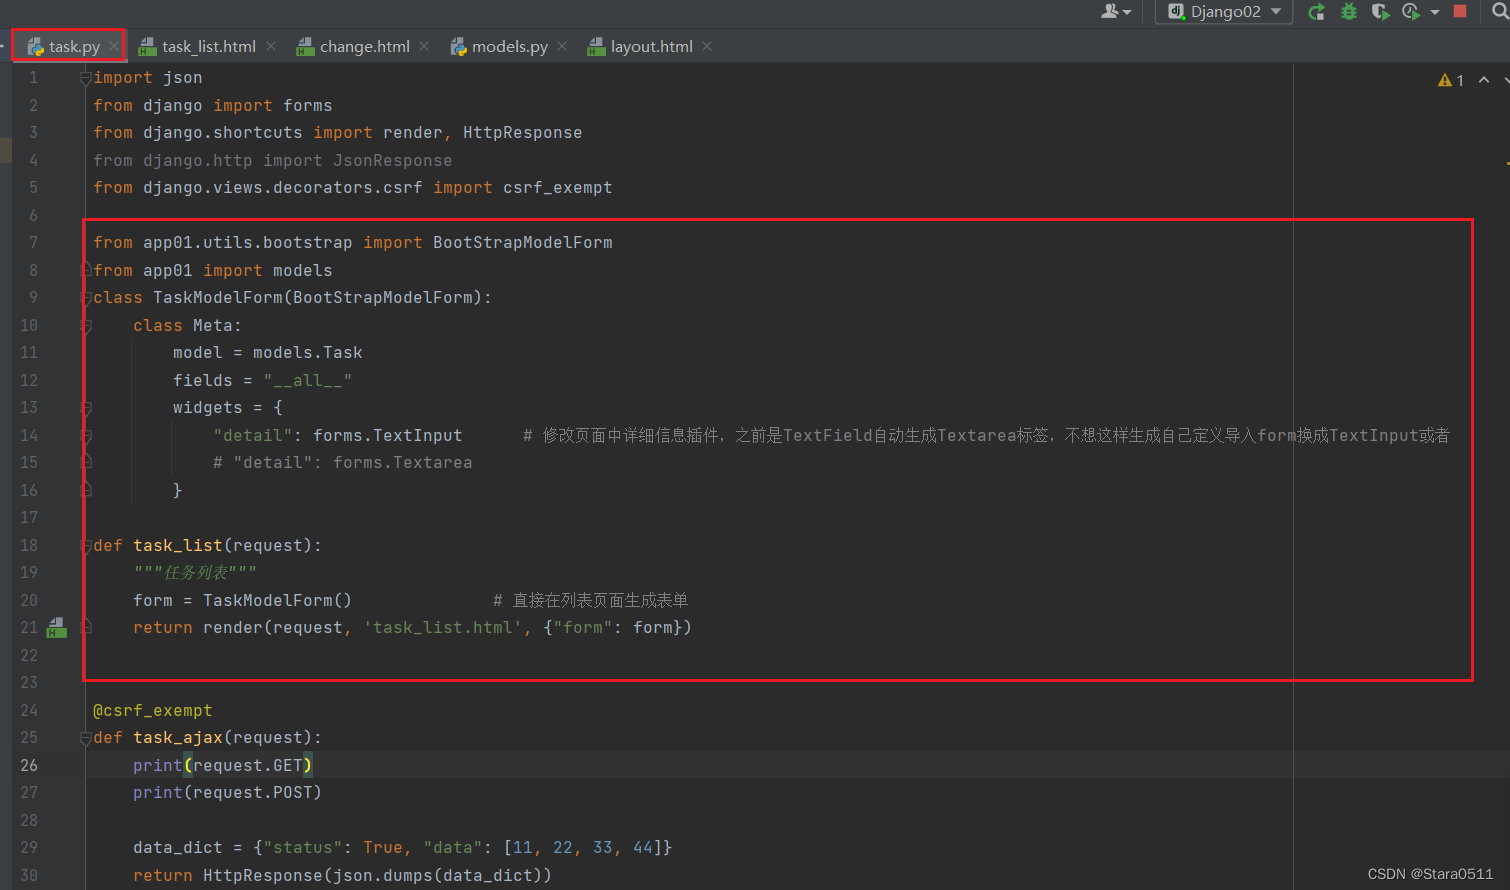
Task: Click the unused 'JsonResponse' import on line 4
Action: click(x=393, y=161)
